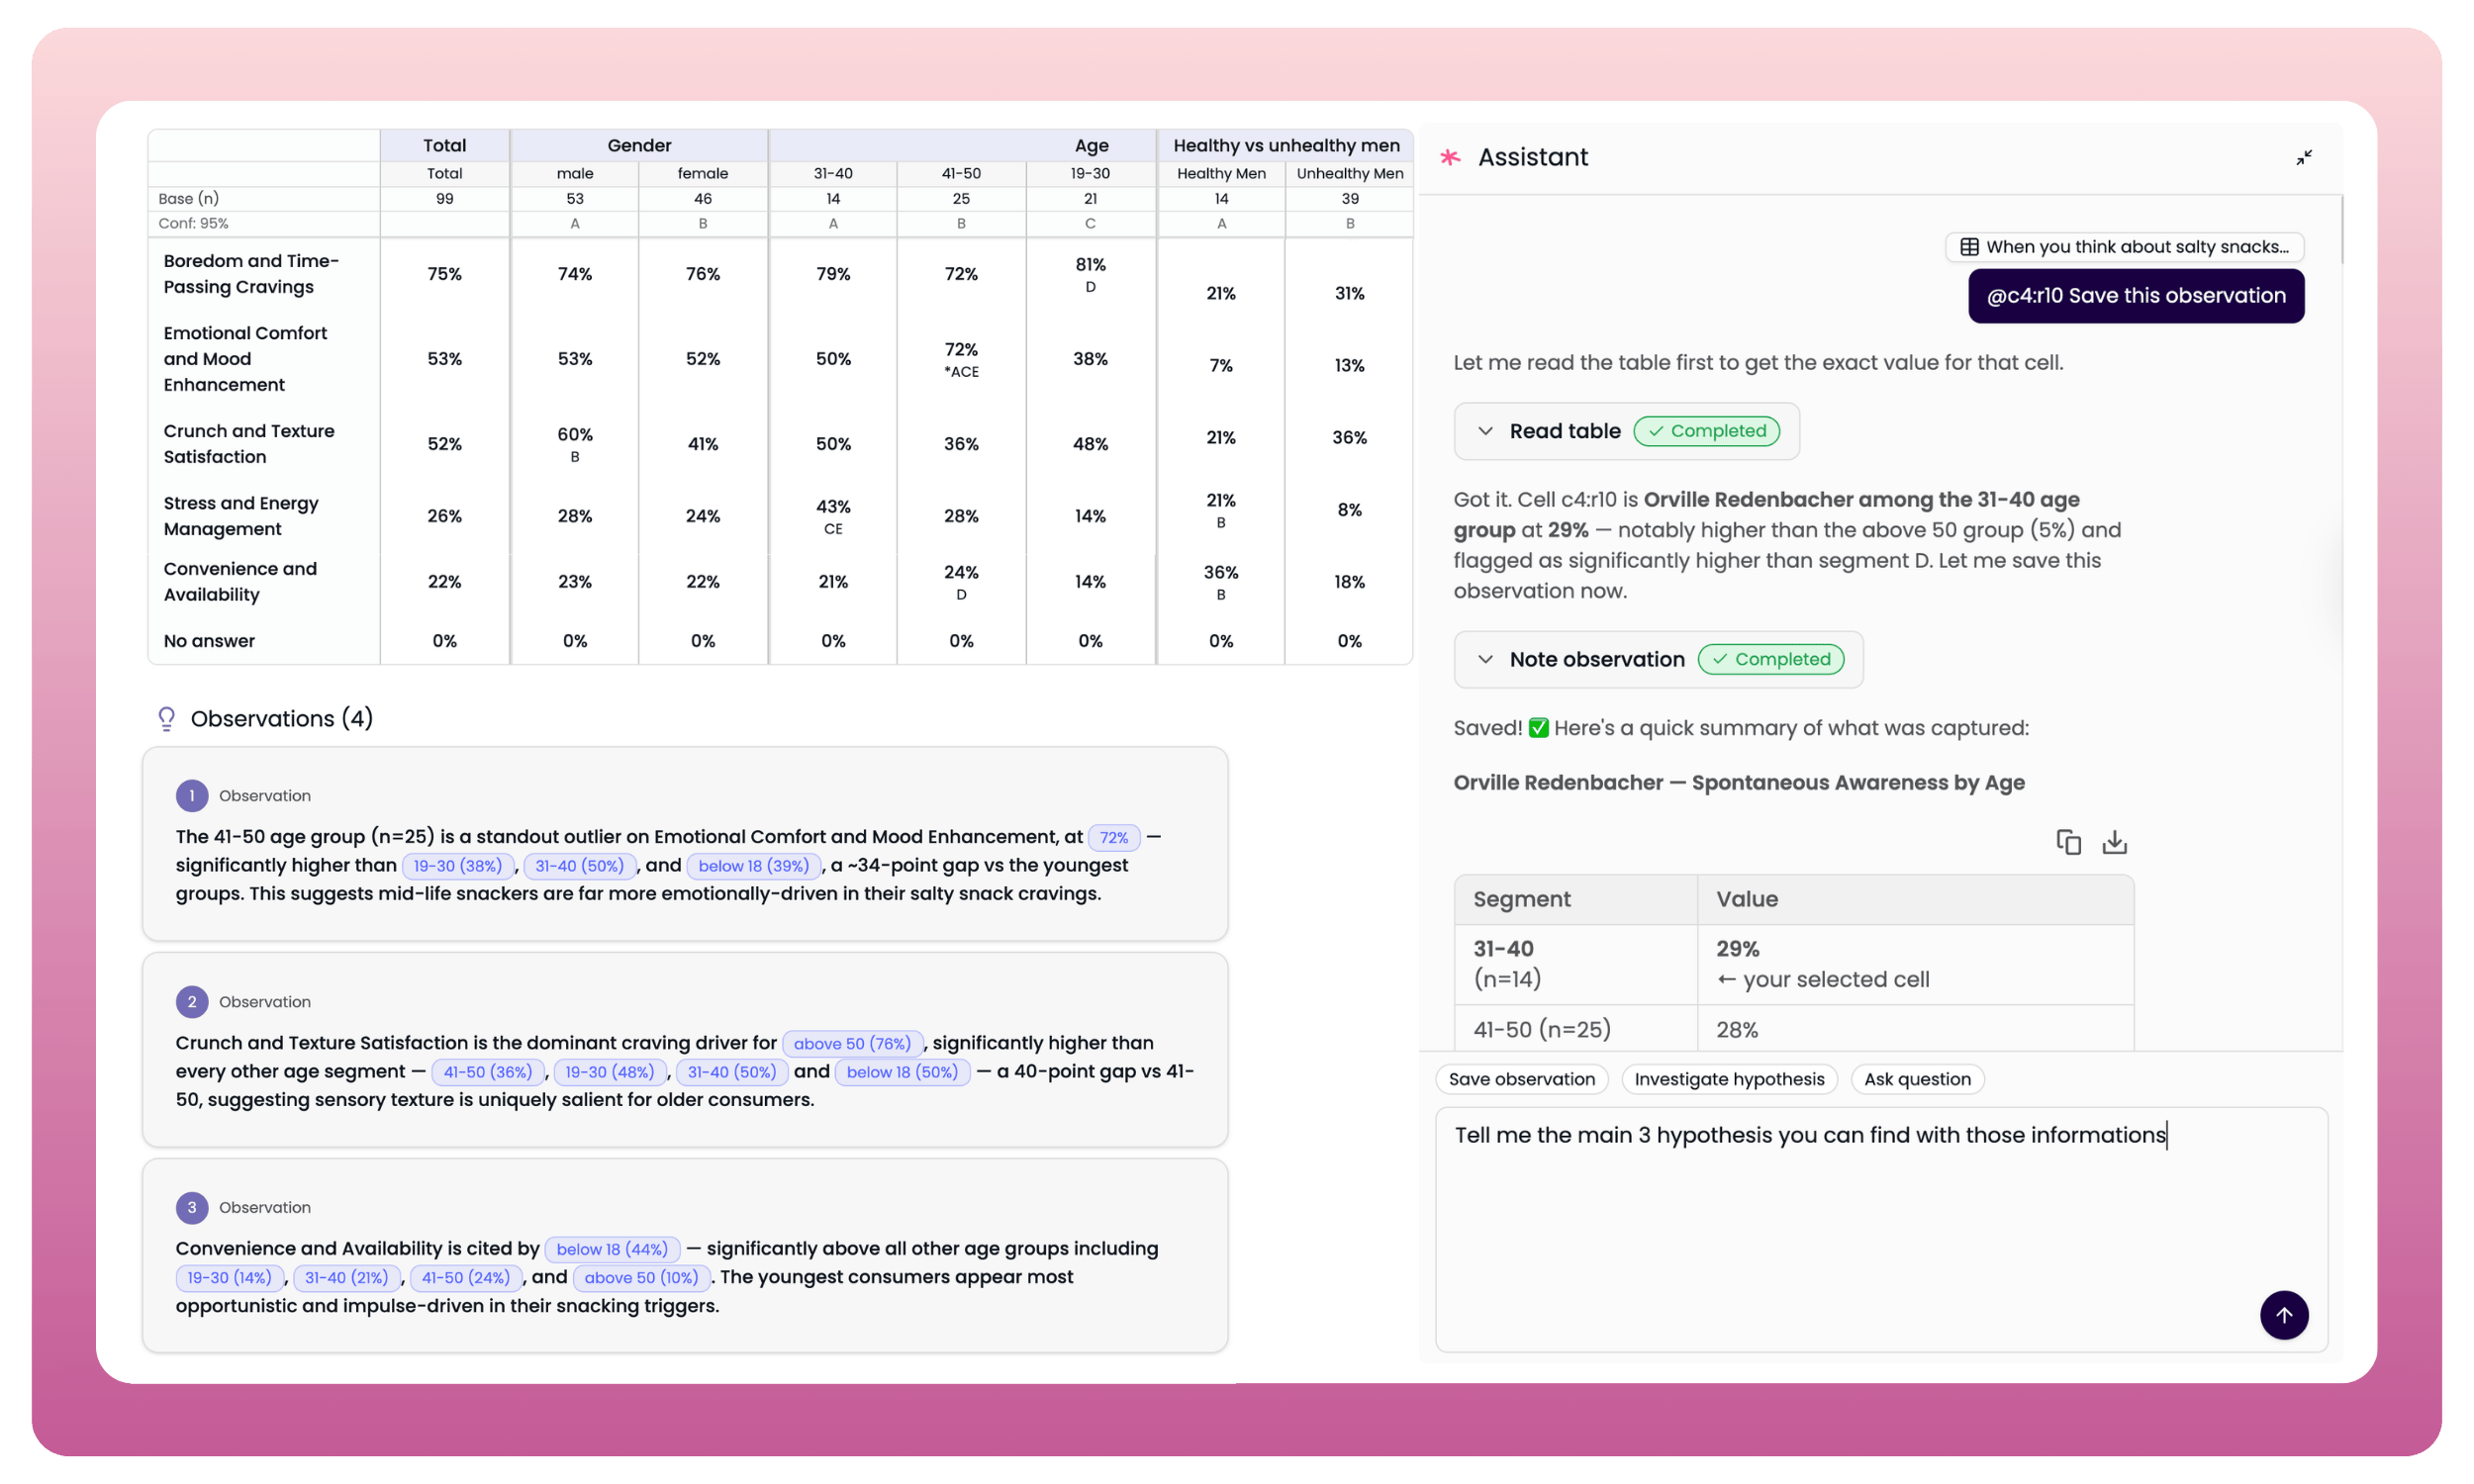2474x1484 pixels.
Task: Expand the Read table step
Action: pyautogui.click(x=1486, y=431)
